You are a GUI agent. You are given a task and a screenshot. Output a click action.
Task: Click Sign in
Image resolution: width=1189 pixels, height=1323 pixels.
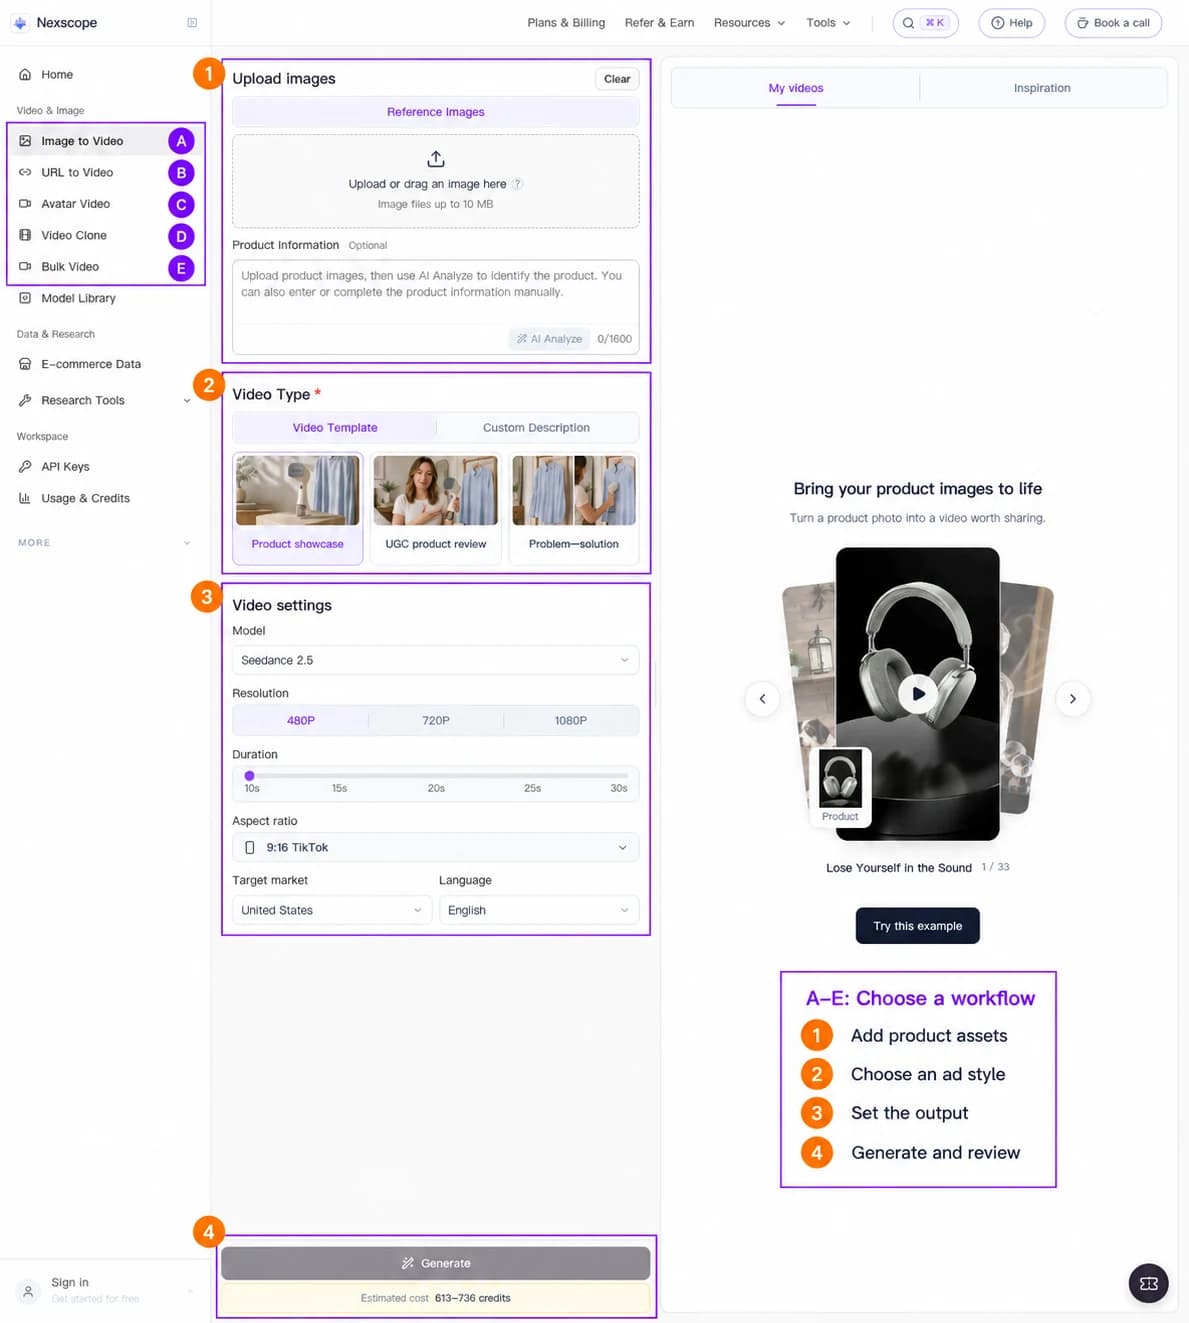(70, 1283)
